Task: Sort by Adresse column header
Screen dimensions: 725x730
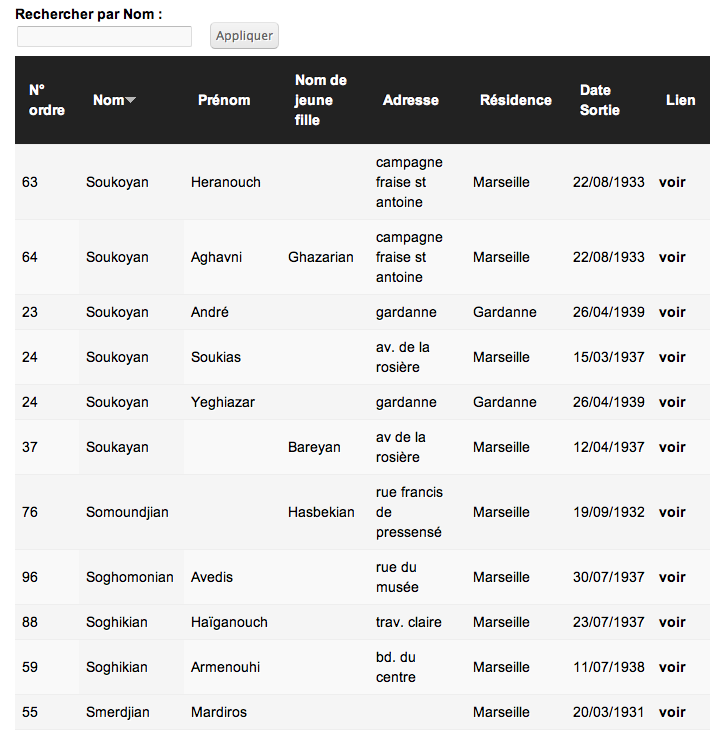Action: click(x=410, y=100)
